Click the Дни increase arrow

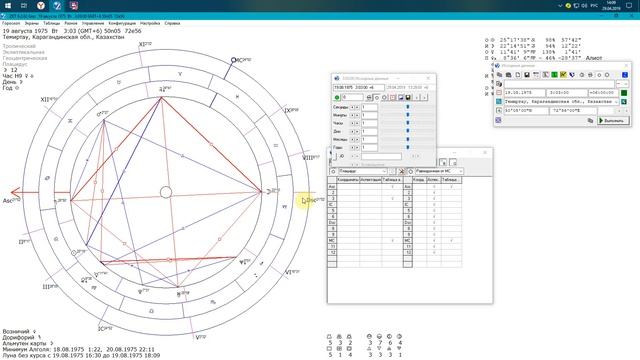(357, 131)
